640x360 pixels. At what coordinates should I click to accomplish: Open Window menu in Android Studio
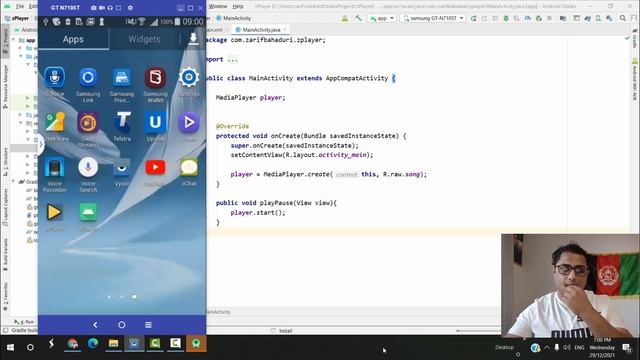pyautogui.click(x=218, y=7)
